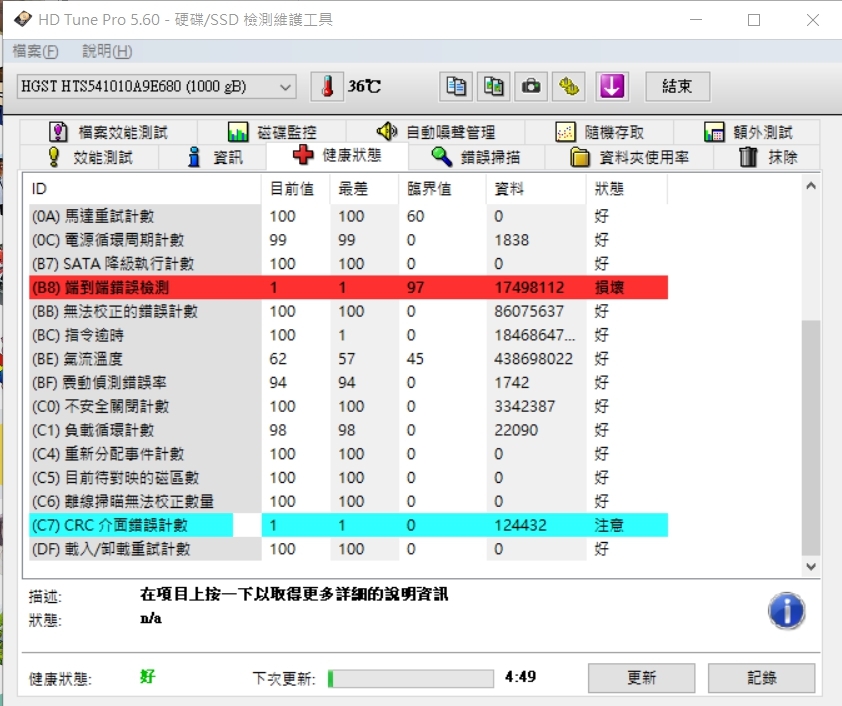The height and width of the screenshot is (706, 842).
Task: Open the drive selection dropdown HGST HTS541010A9E680
Action: click(x=156, y=86)
